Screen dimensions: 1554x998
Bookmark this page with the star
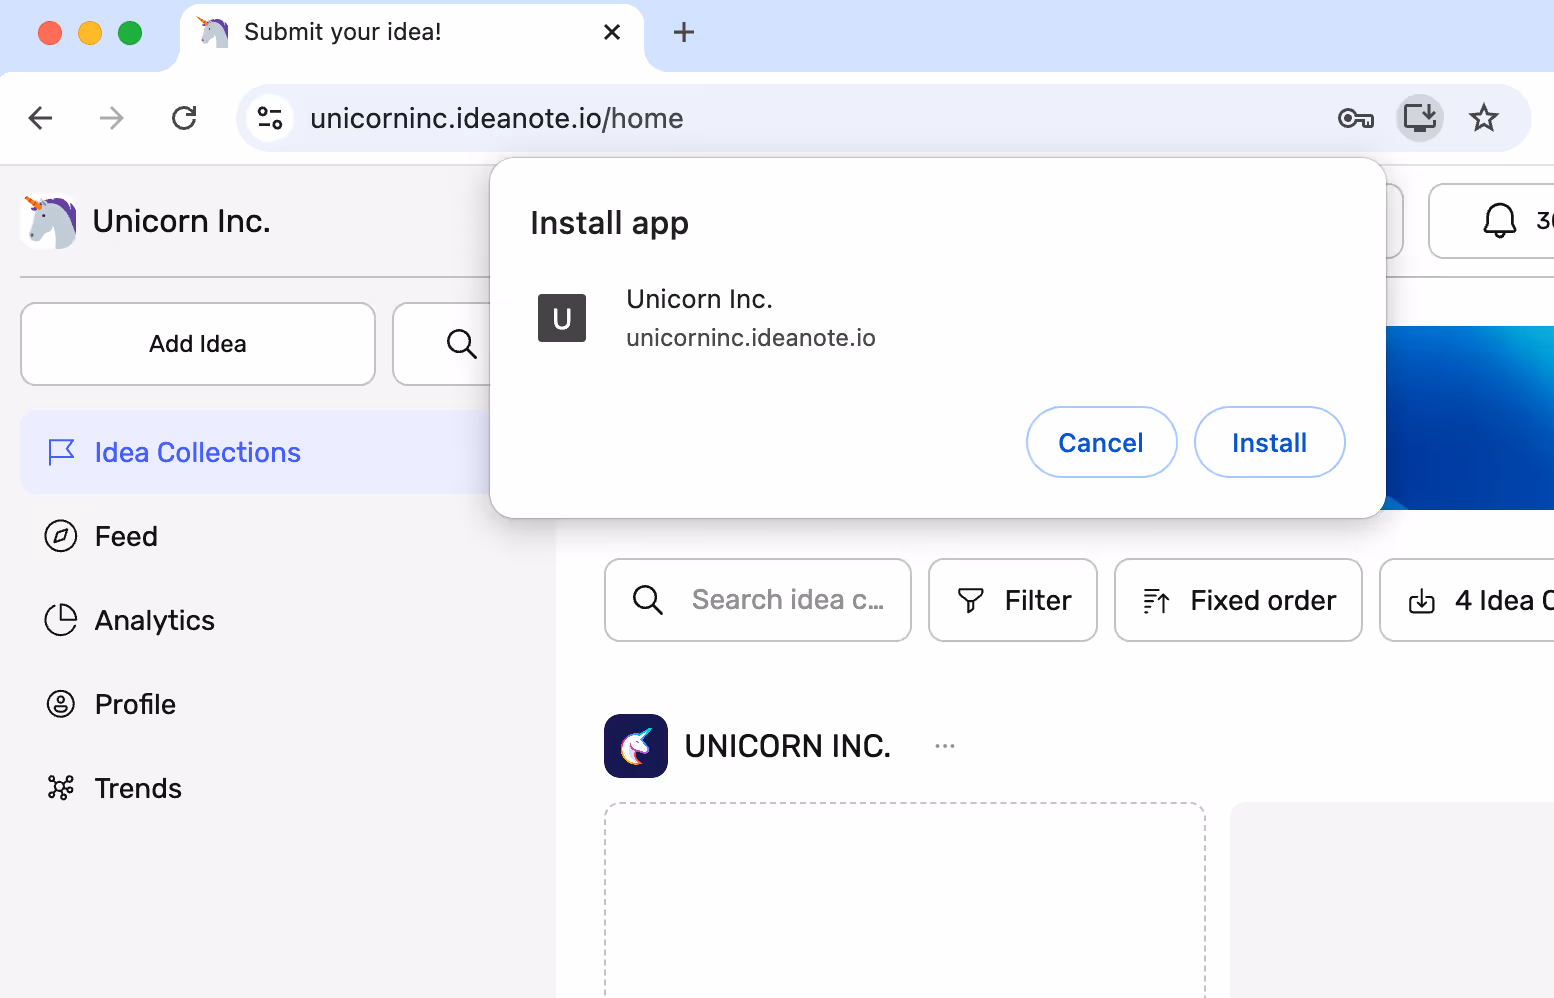(1484, 118)
